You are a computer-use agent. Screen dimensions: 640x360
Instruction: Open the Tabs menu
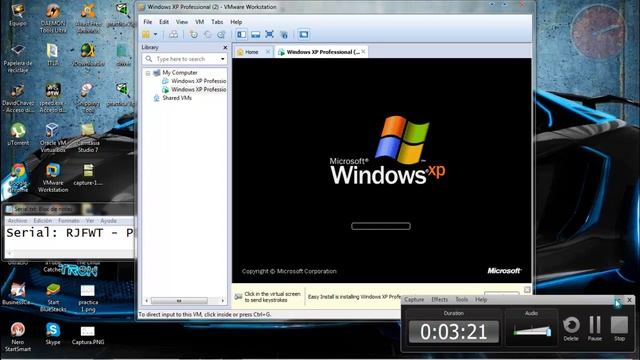[x=217, y=22]
